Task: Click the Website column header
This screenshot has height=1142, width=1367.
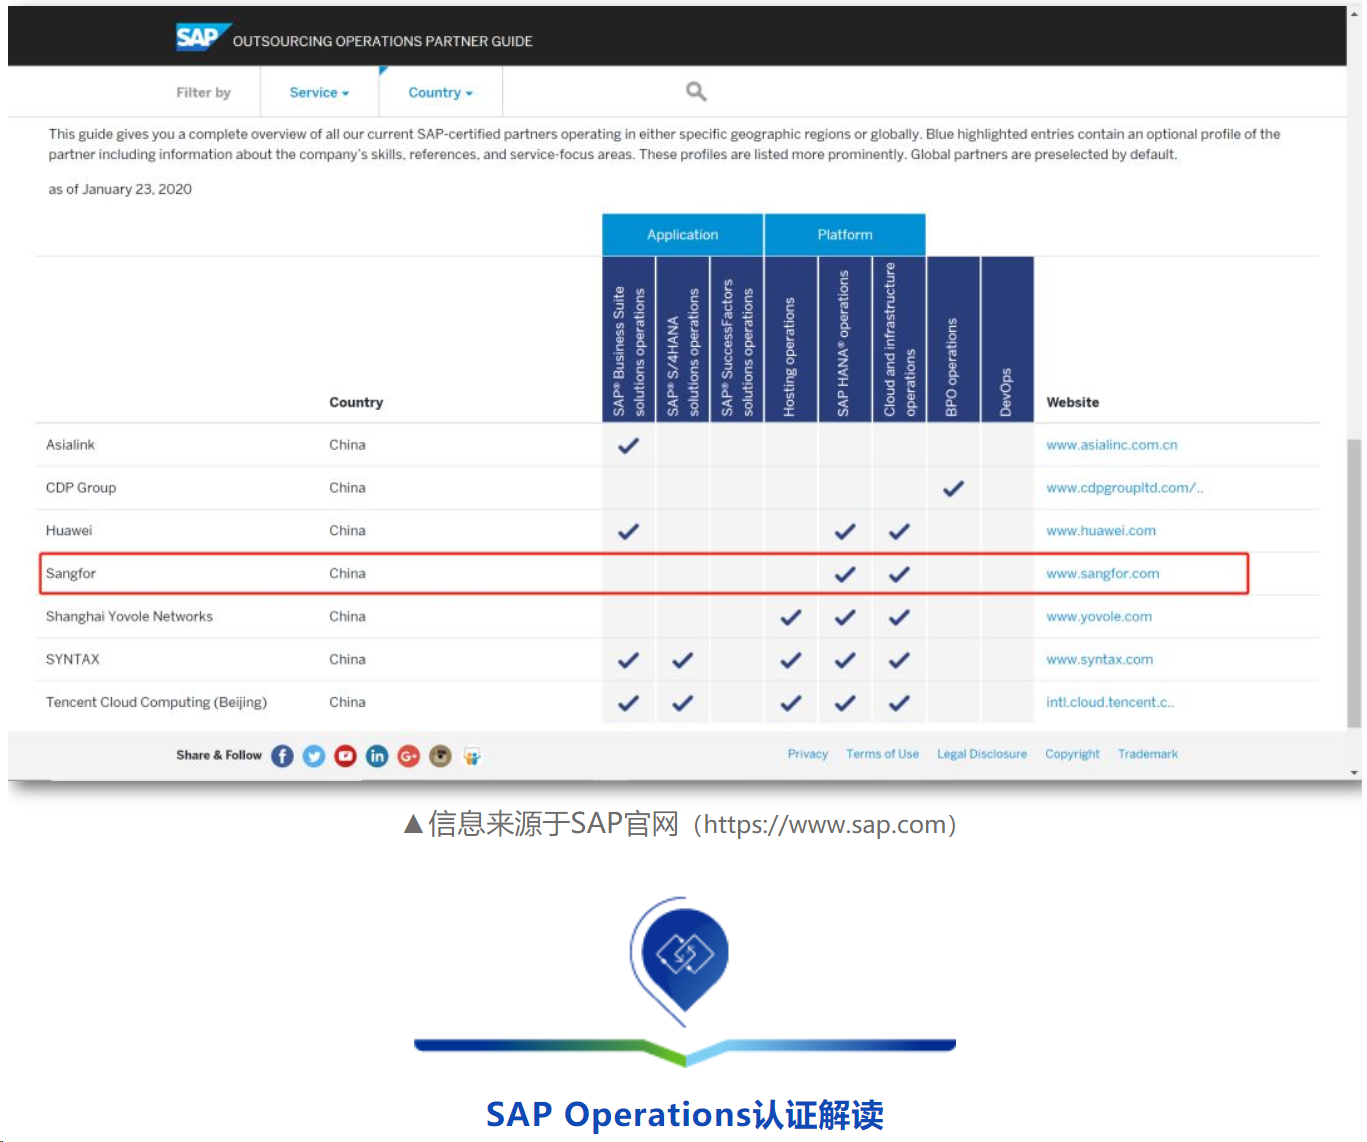Action: tap(1073, 403)
